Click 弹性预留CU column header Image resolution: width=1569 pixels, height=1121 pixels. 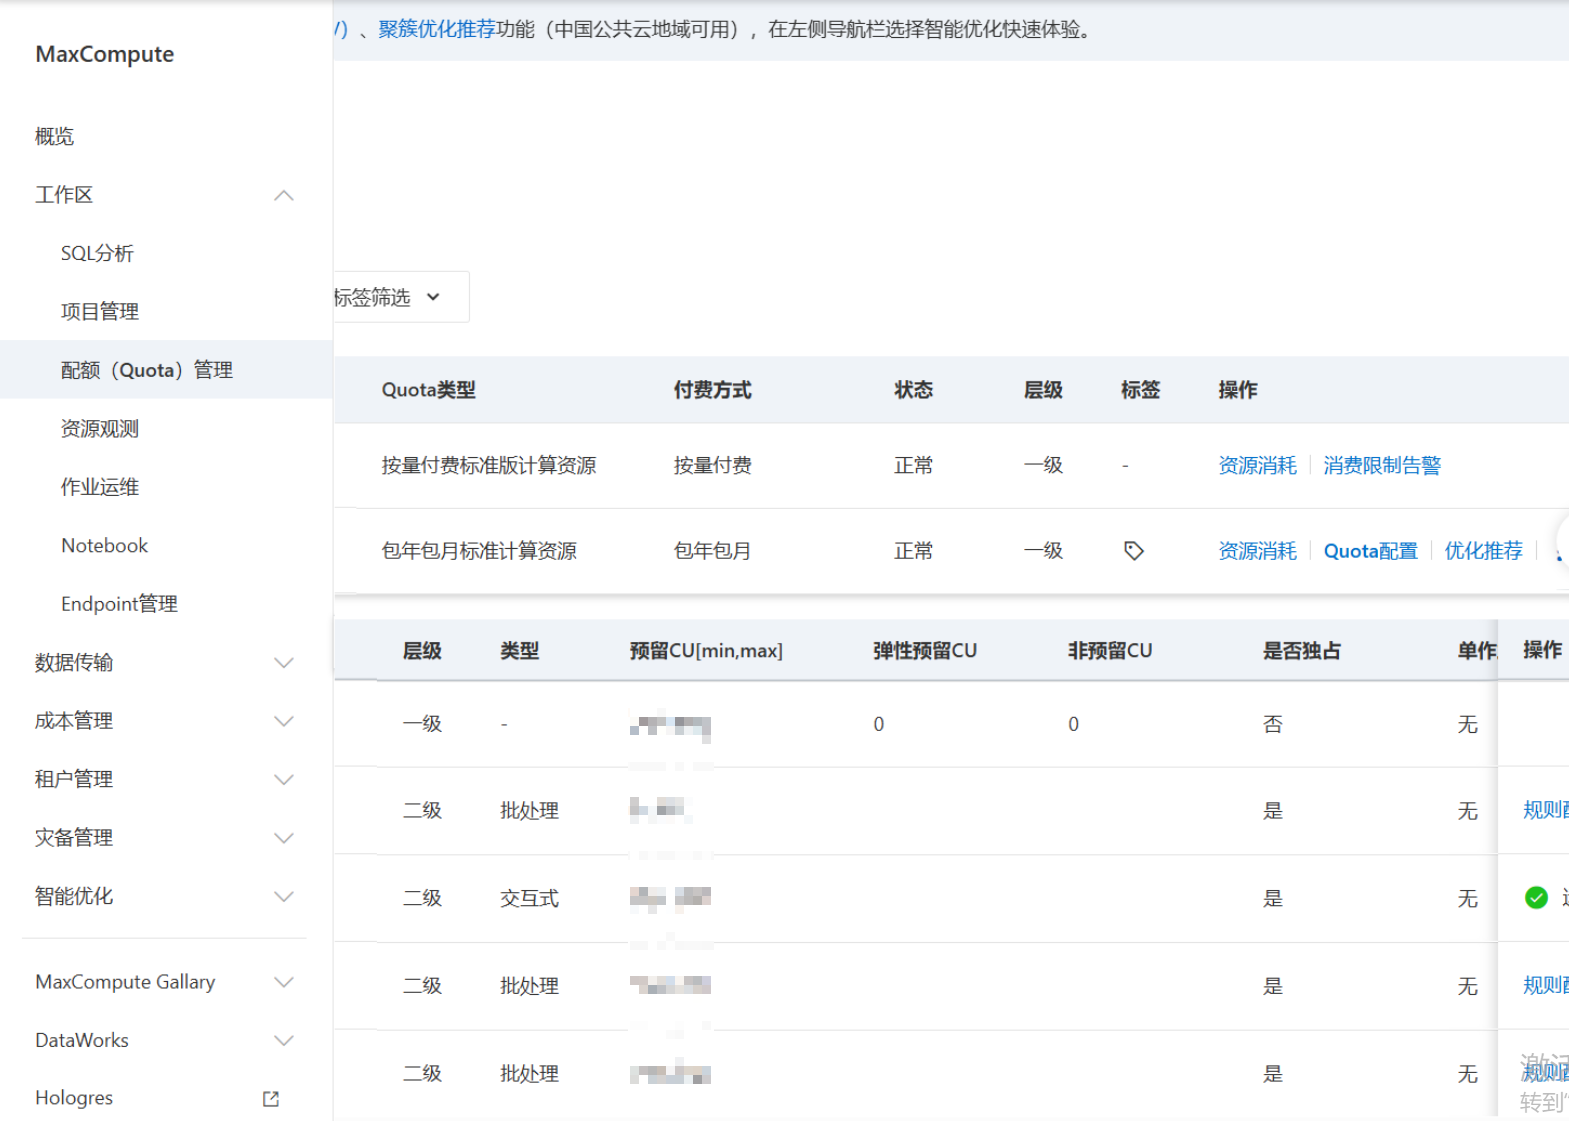(925, 651)
